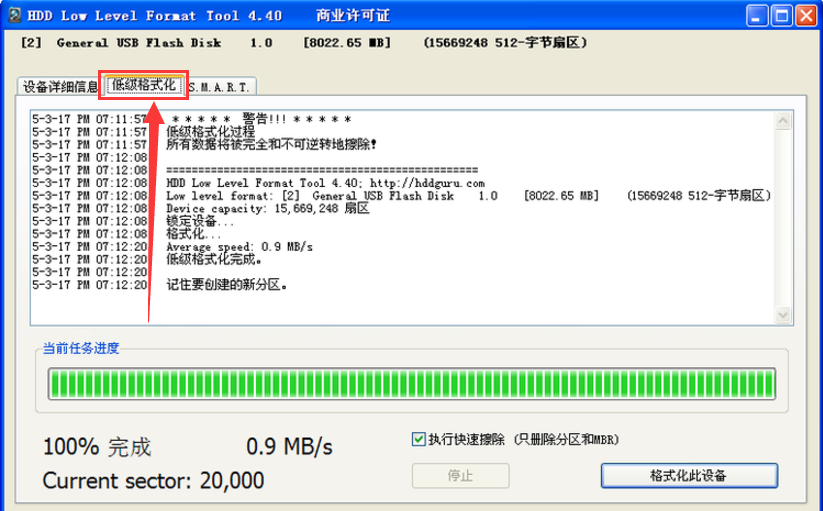
Task: Click the 记住要创建的新分区 log line
Action: click(226, 284)
